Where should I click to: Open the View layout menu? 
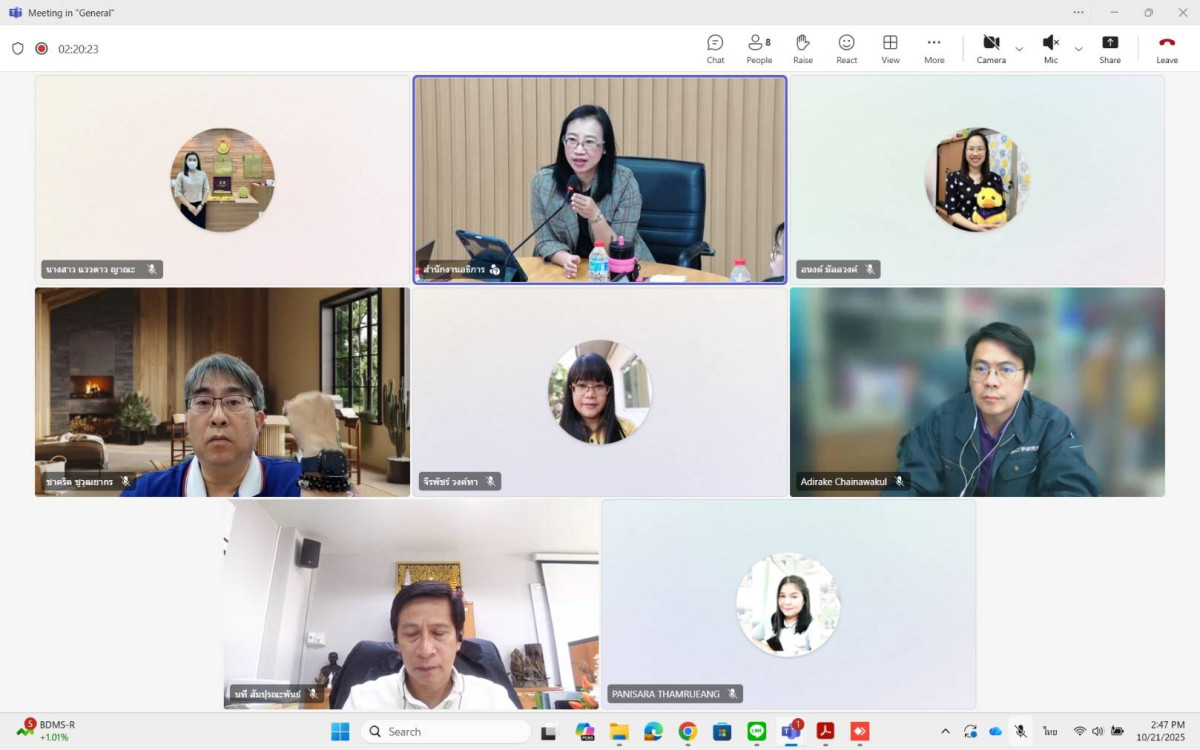(890, 48)
